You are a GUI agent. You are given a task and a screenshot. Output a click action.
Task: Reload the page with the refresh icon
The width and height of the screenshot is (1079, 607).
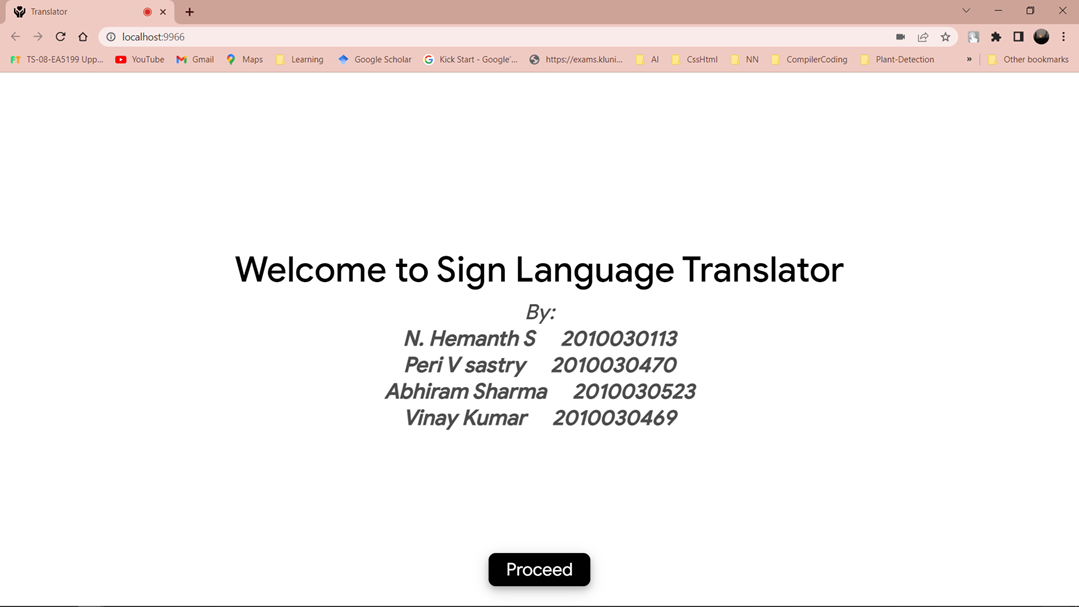click(59, 36)
